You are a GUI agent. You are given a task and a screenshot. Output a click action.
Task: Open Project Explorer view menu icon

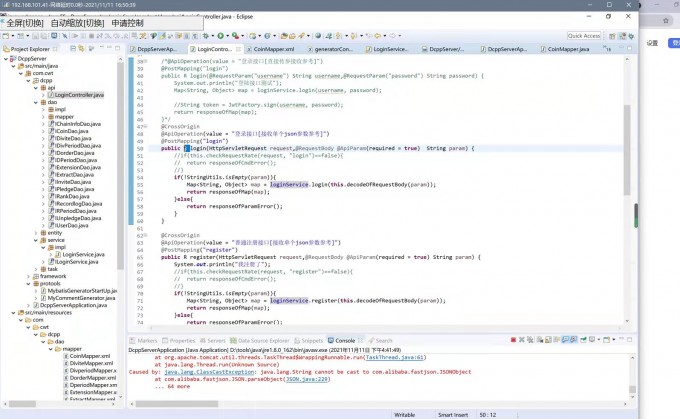[102, 48]
